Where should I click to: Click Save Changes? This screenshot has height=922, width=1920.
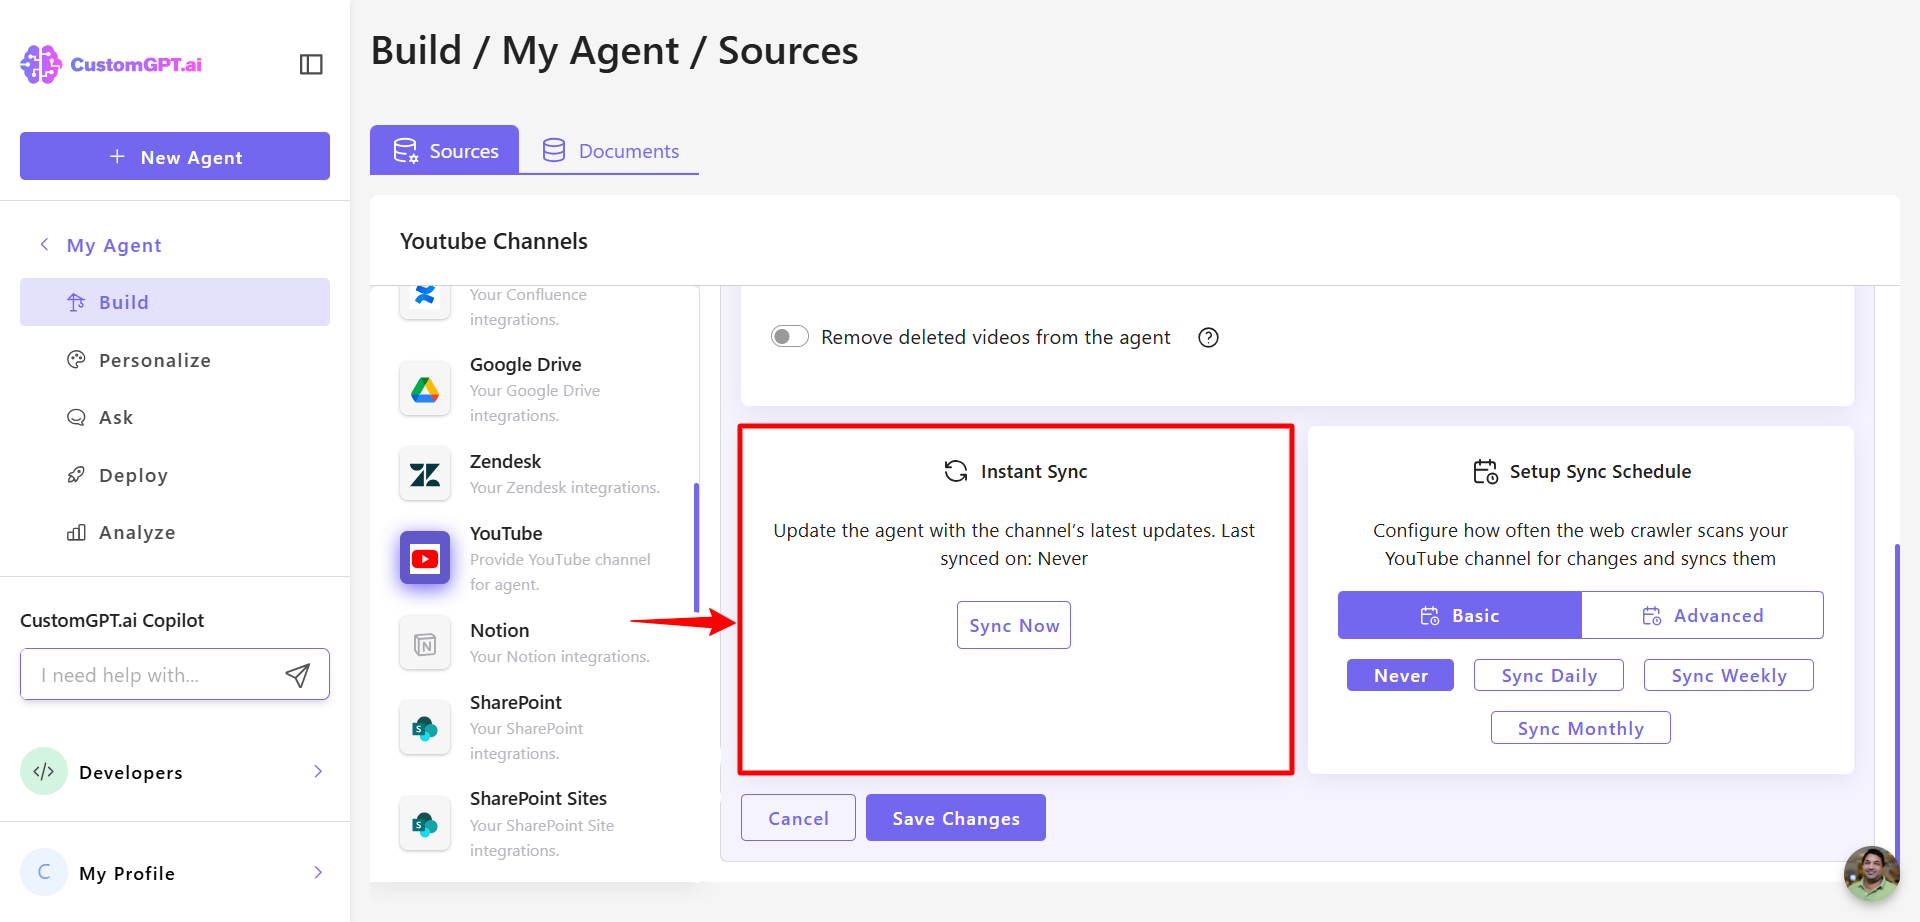click(x=956, y=818)
